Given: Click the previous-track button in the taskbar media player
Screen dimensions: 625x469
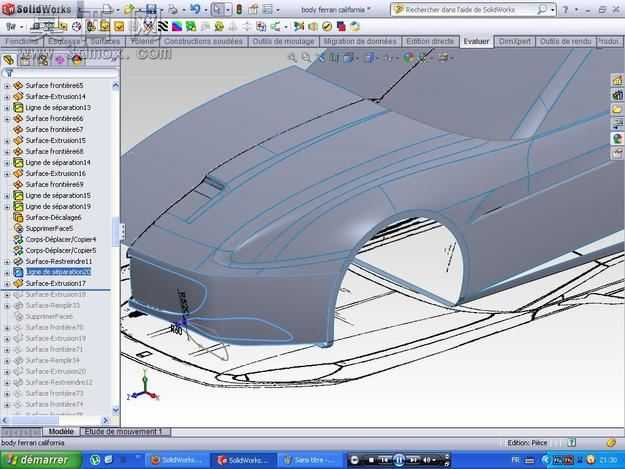Looking at the screenshot, I should pos(384,460).
